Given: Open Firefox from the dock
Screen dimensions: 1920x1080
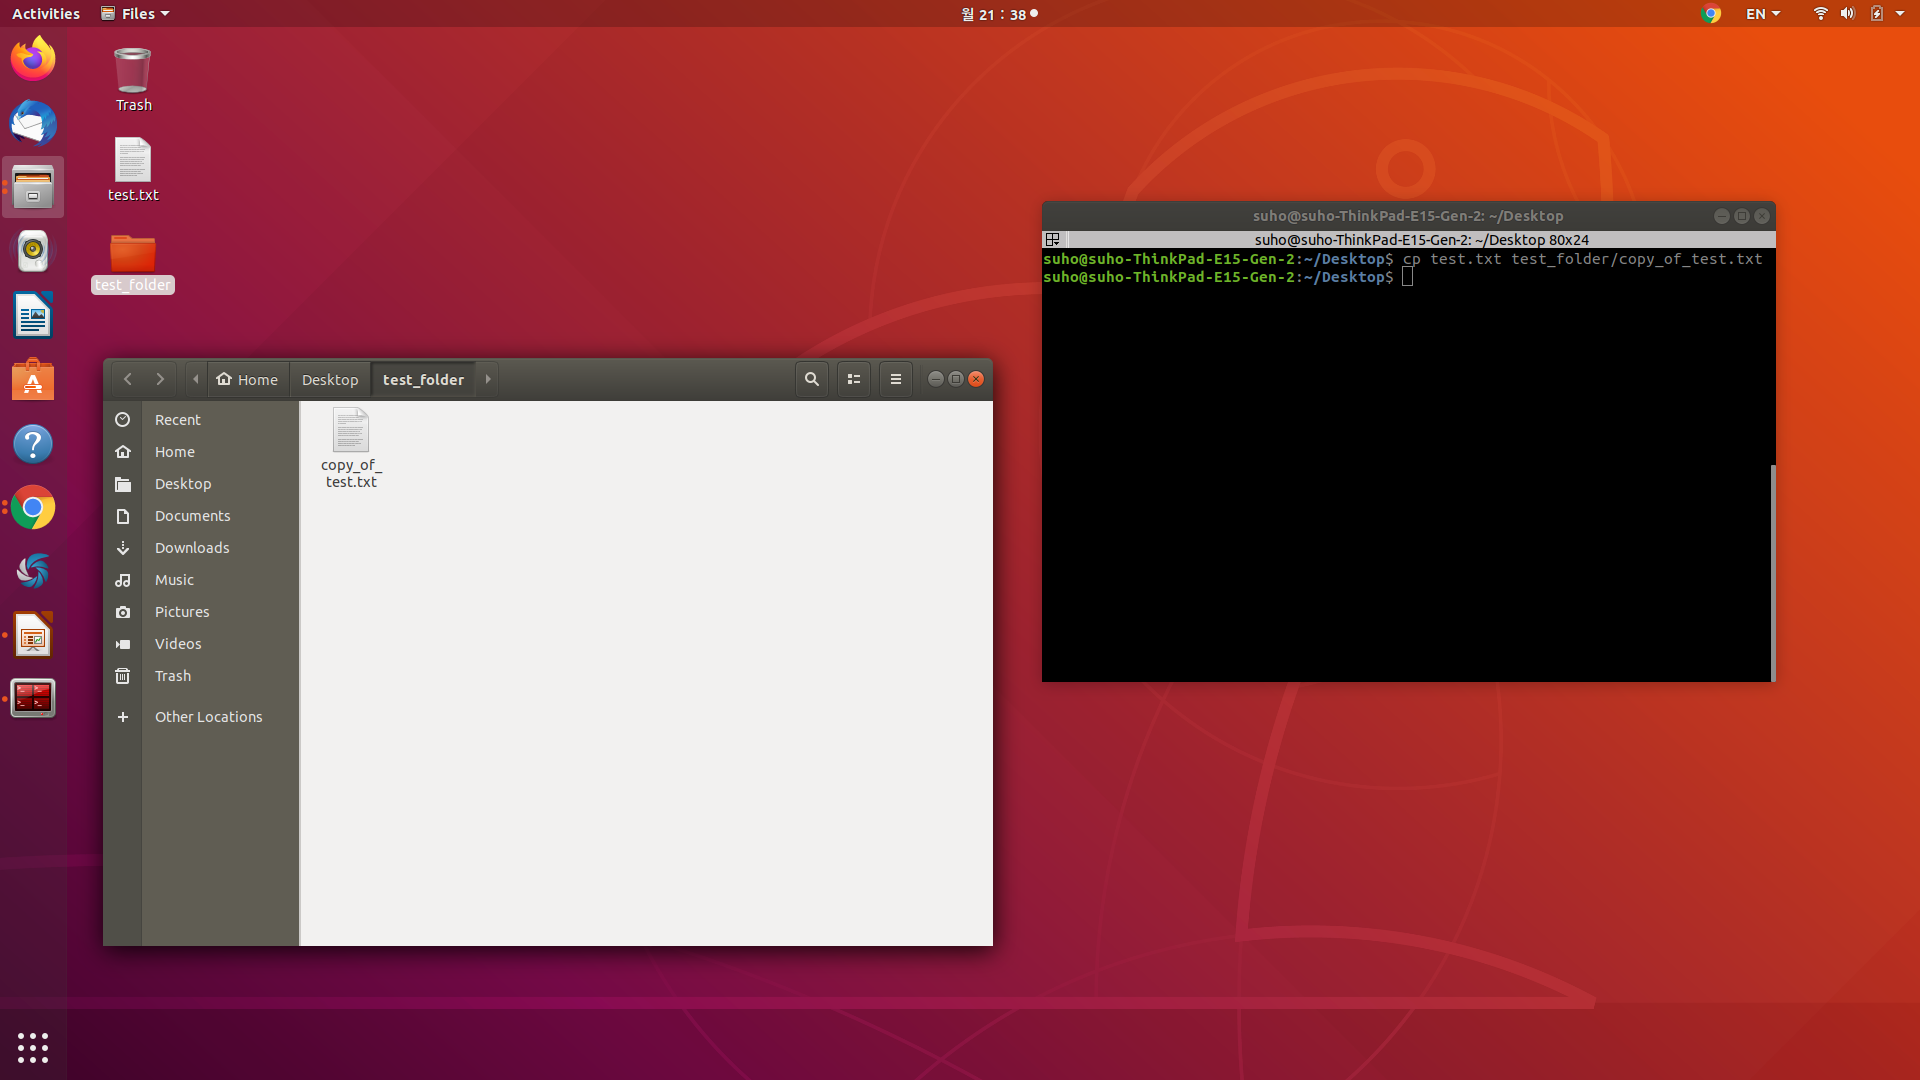Looking at the screenshot, I should (x=33, y=59).
